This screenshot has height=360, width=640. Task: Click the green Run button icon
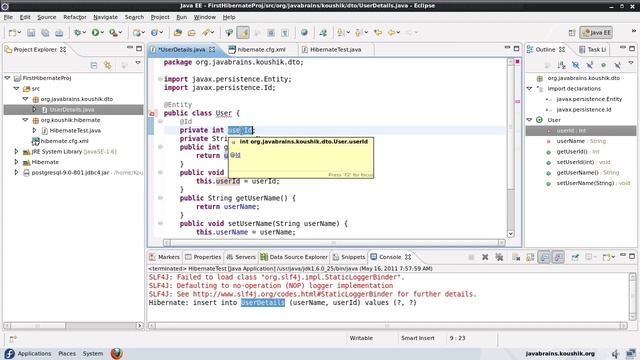coord(95,33)
